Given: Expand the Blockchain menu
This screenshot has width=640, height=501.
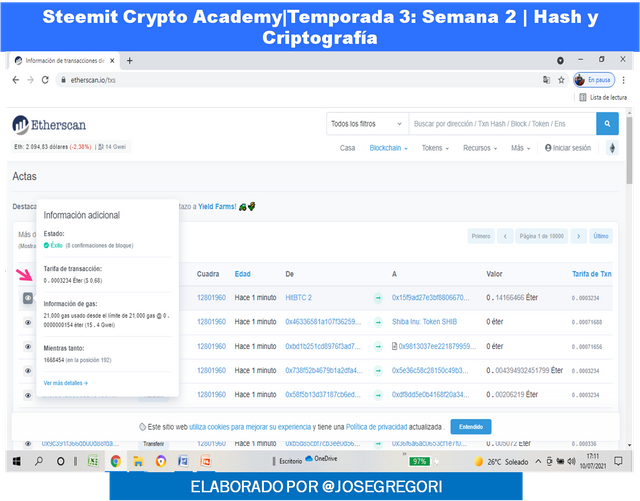Looking at the screenshot, I should (x=389, y=148).
